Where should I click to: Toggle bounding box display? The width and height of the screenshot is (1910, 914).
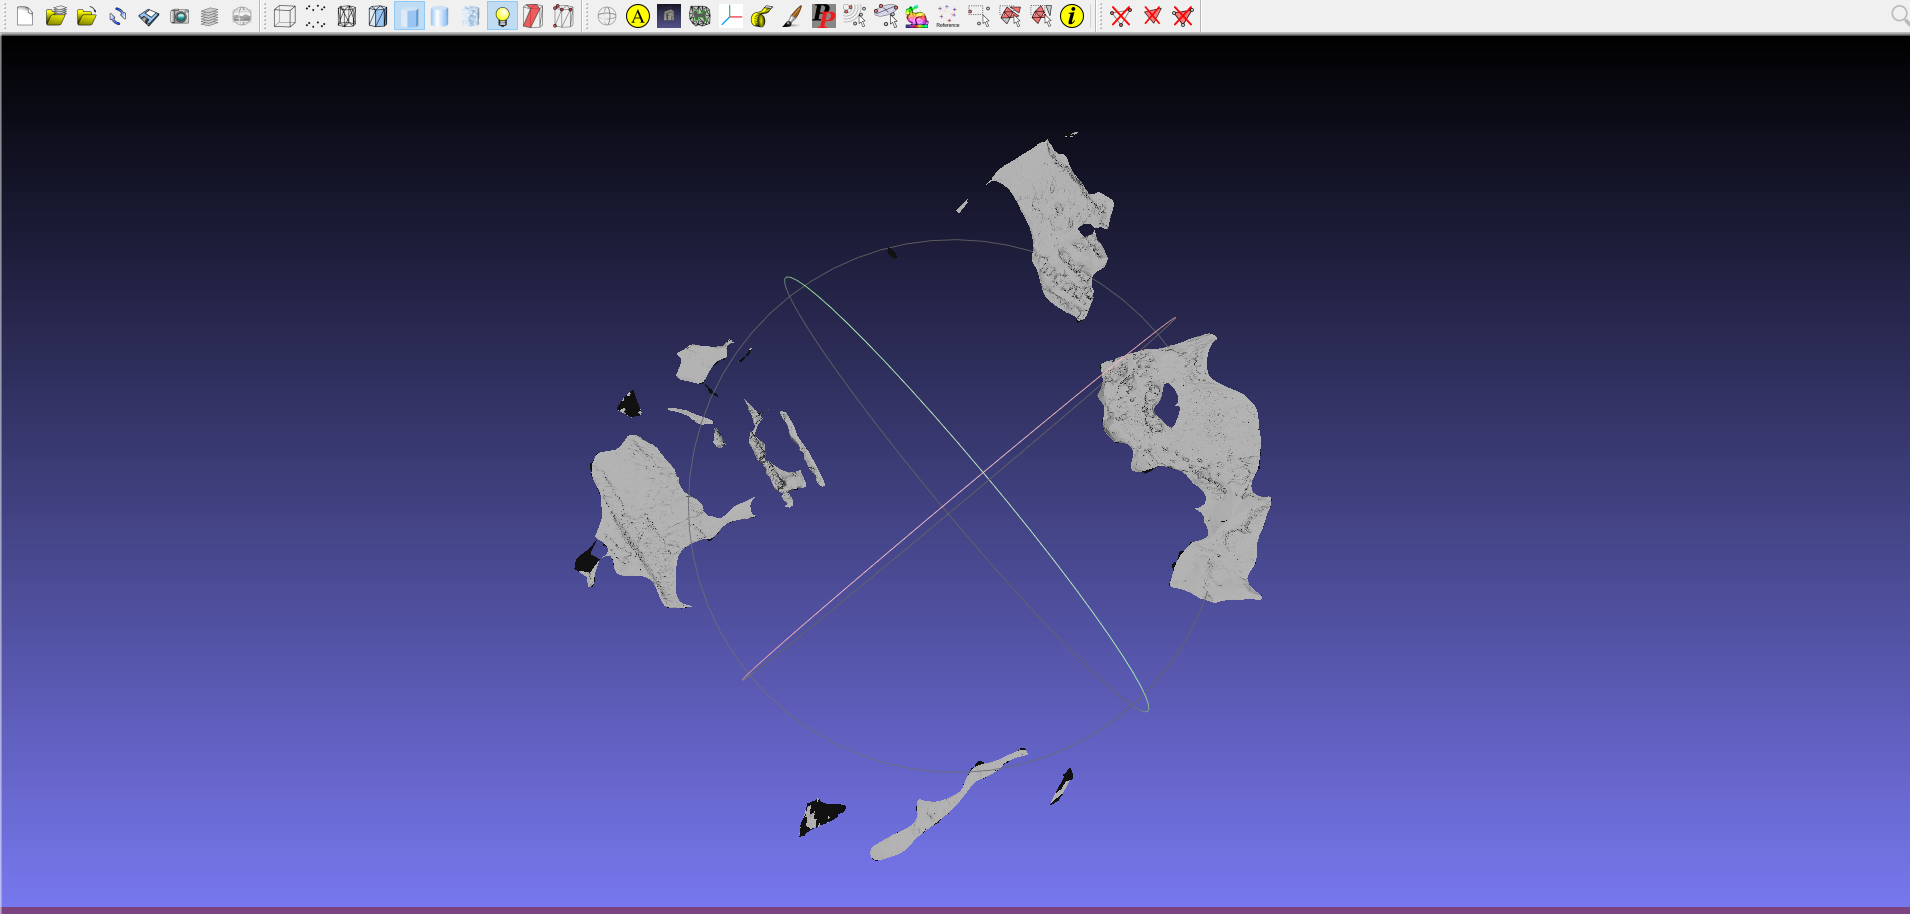286,17
